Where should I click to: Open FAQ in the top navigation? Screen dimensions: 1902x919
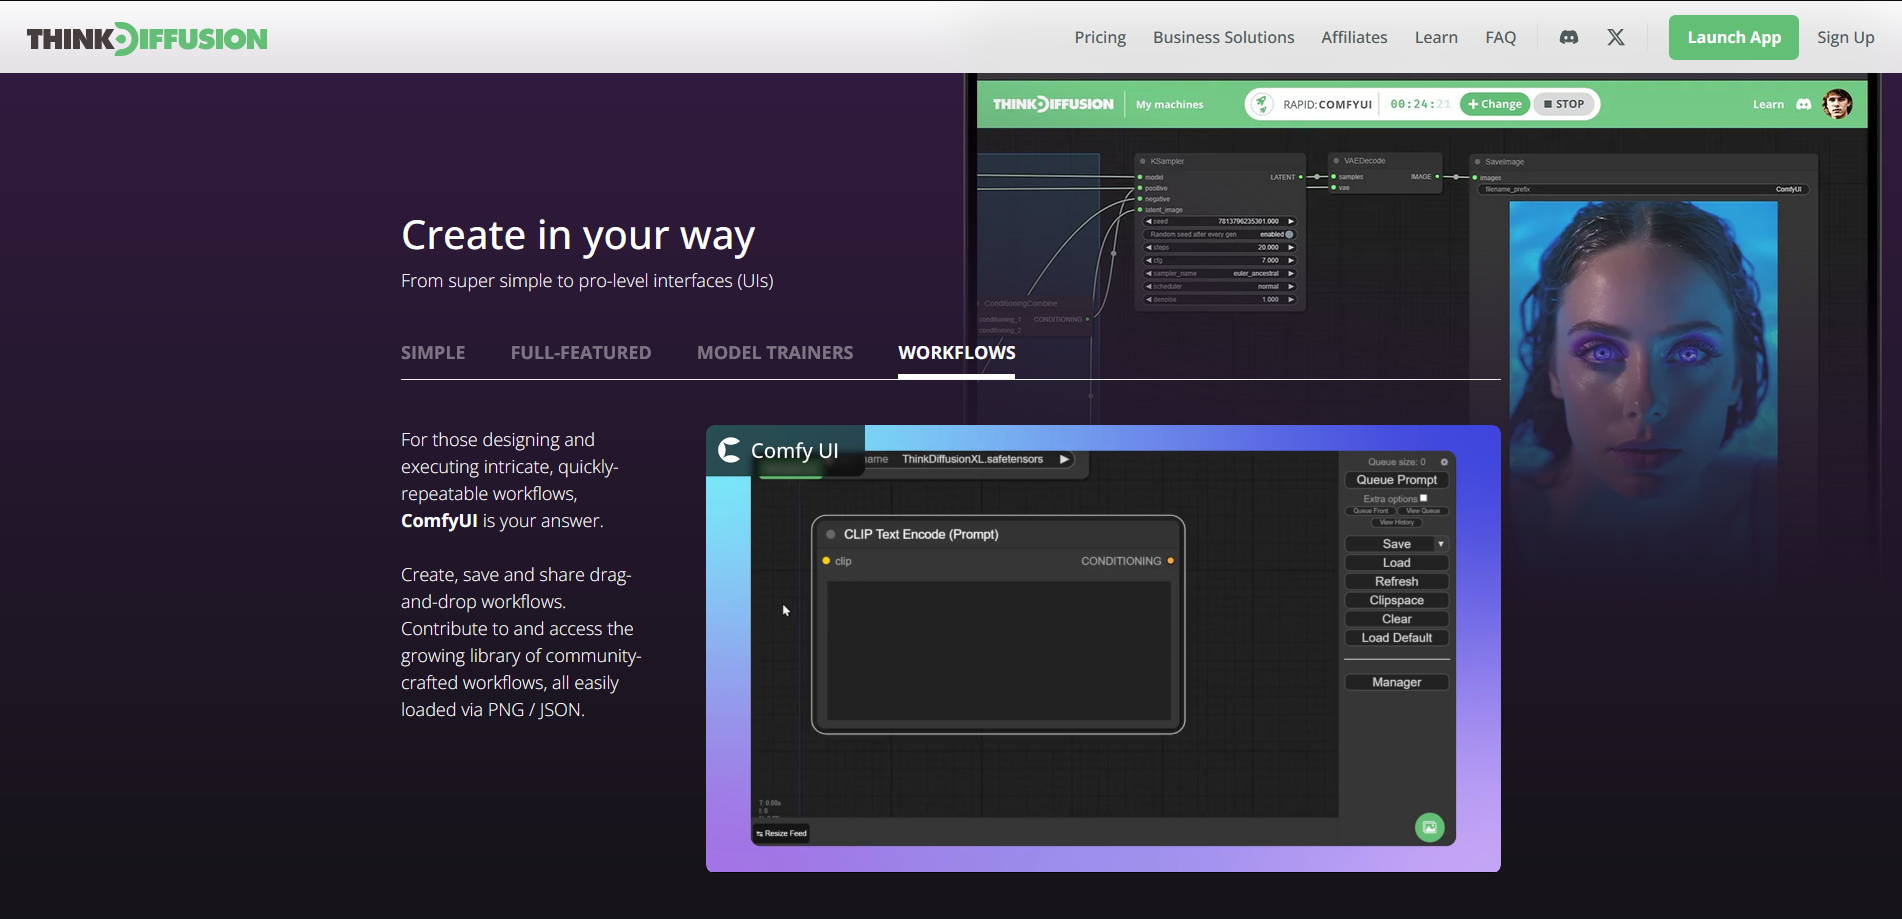tap(1500, 37)
